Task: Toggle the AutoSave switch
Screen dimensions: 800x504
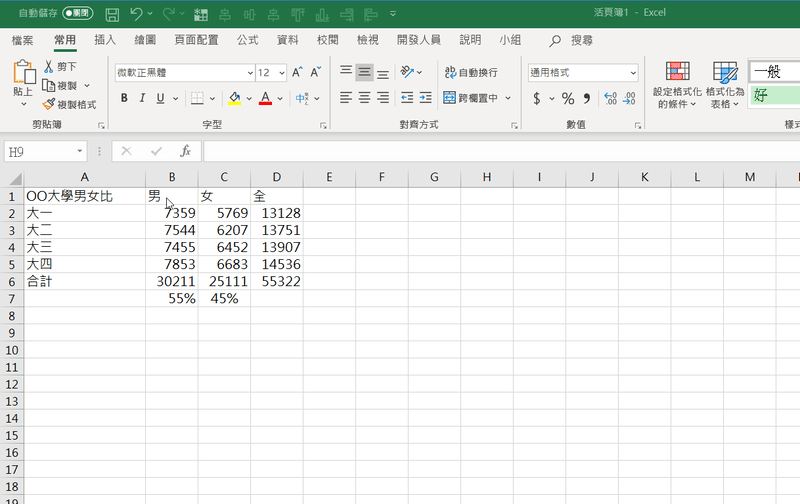Action: coord(78,13)
